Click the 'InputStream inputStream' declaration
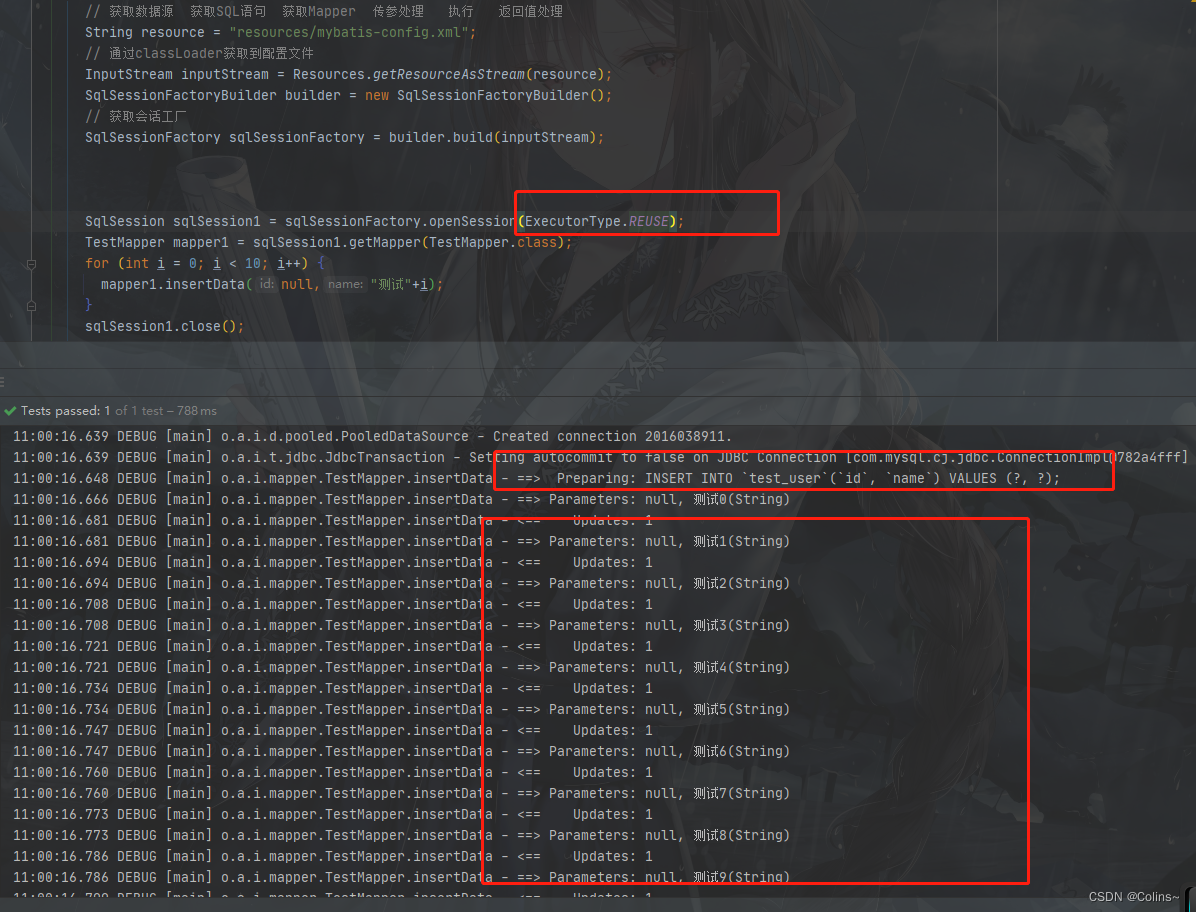The image size is (1196, 912). (176, 74)
